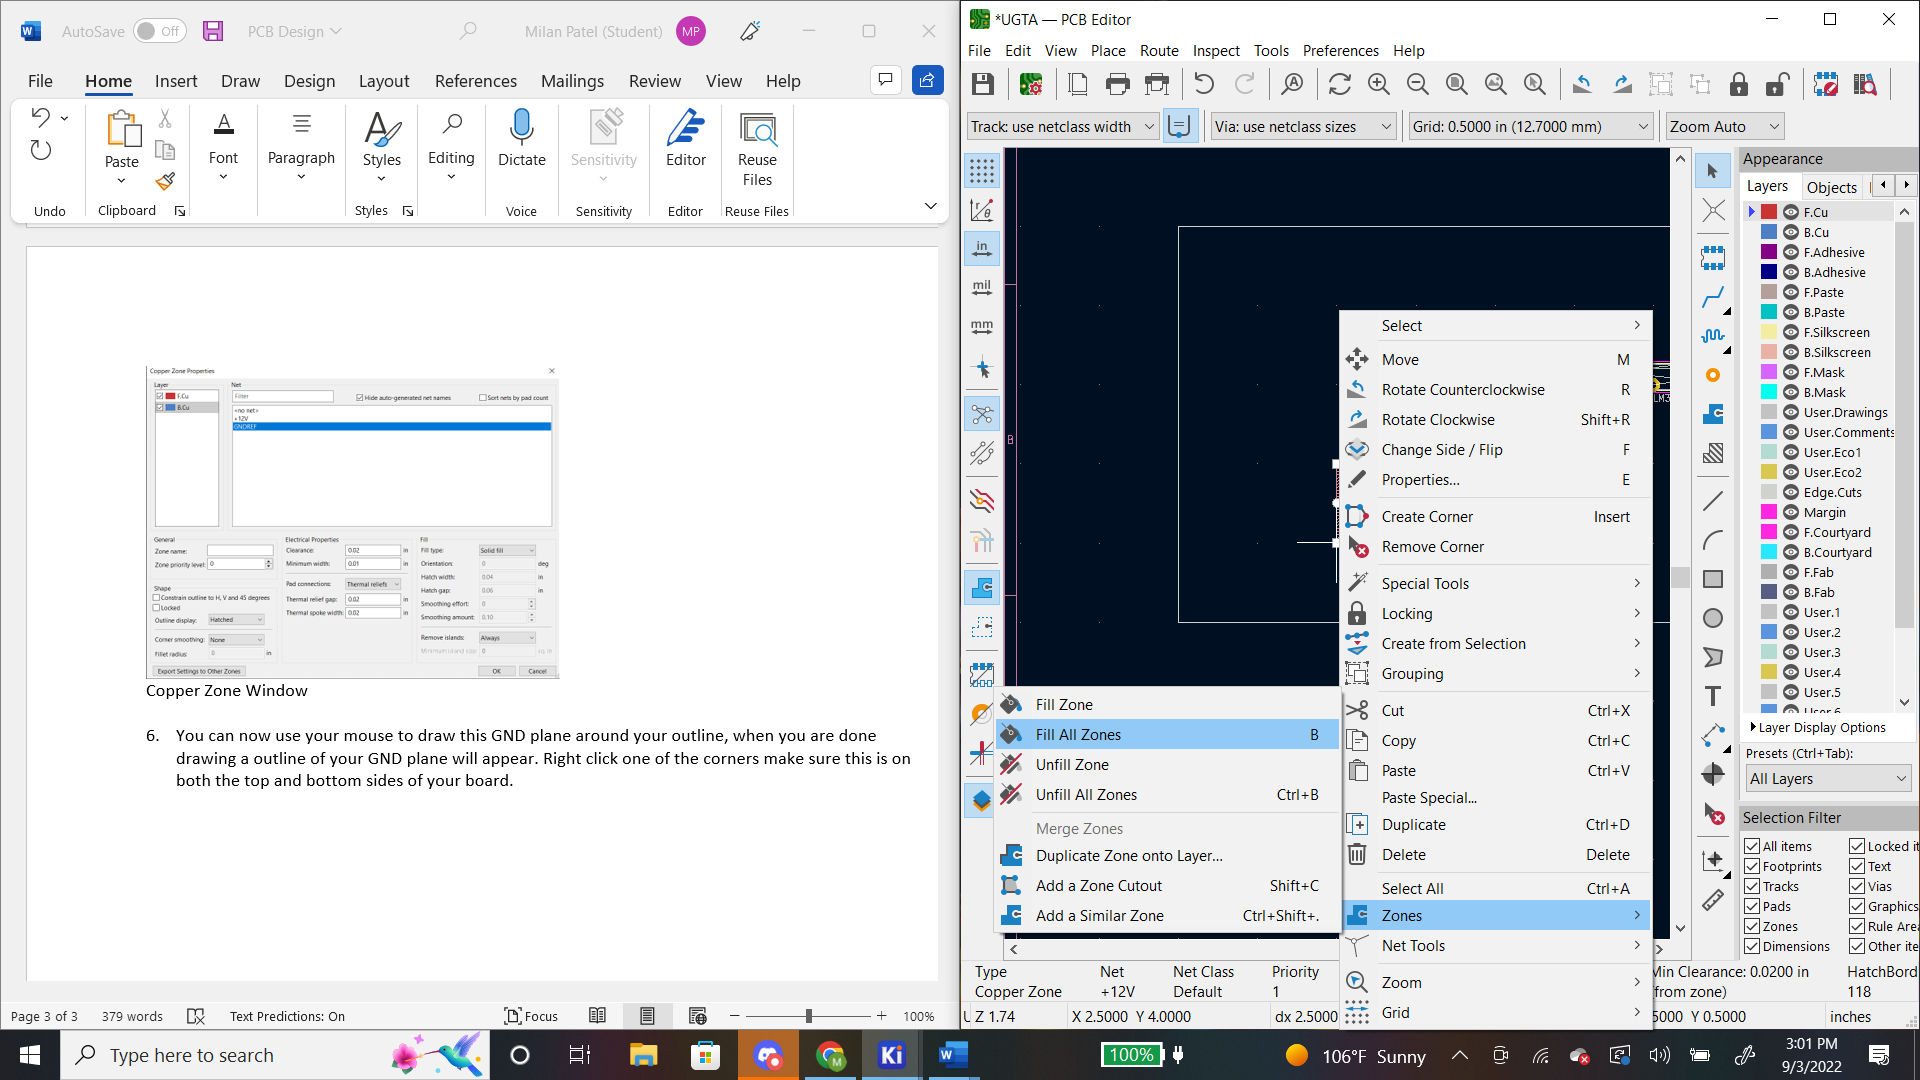Click the Print icon in PCB Editor

[x=1118, y=85]
